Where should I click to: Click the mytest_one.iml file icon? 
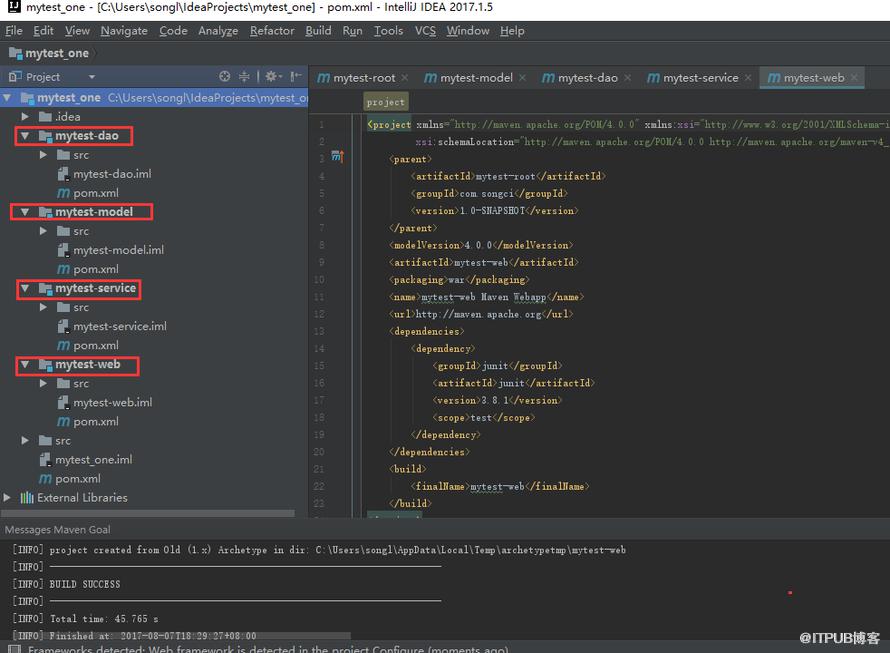tap(45, 459)
